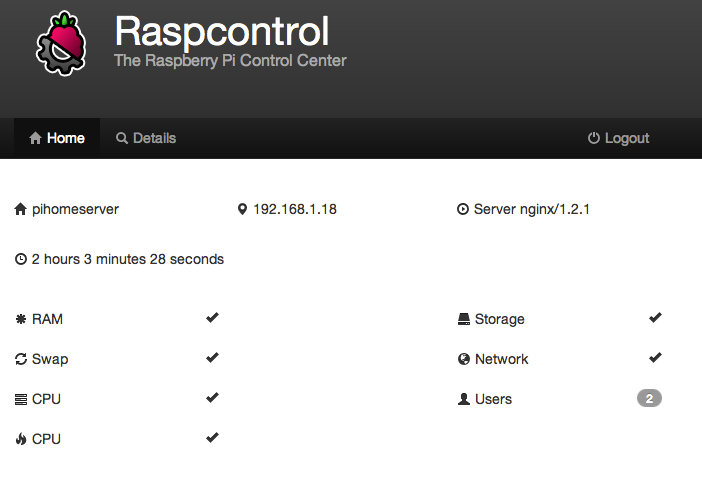Viewport: 702px width, 489px height.
Task: Click the asterisk icon next to RAM
Action: click(21, 319)
